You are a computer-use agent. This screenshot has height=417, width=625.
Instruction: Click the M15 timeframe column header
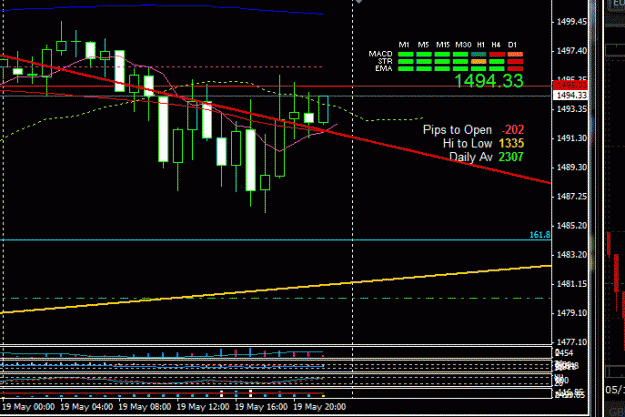[443, 45]
